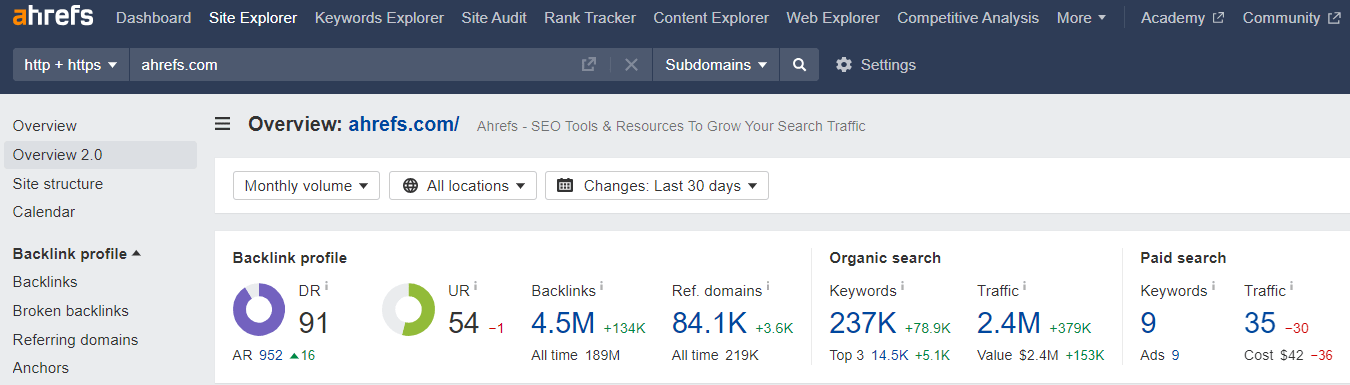Toggle the hamburger menu beside Overview

[223, 124]
